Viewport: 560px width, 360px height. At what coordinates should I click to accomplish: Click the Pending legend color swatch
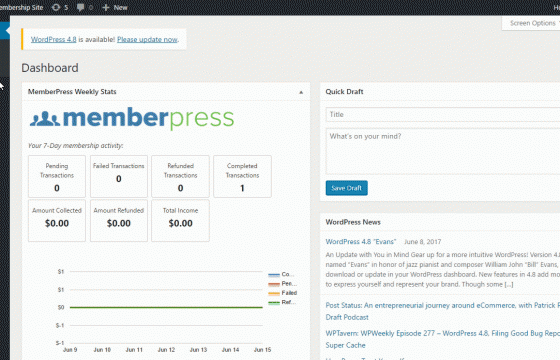coord(274,284)
